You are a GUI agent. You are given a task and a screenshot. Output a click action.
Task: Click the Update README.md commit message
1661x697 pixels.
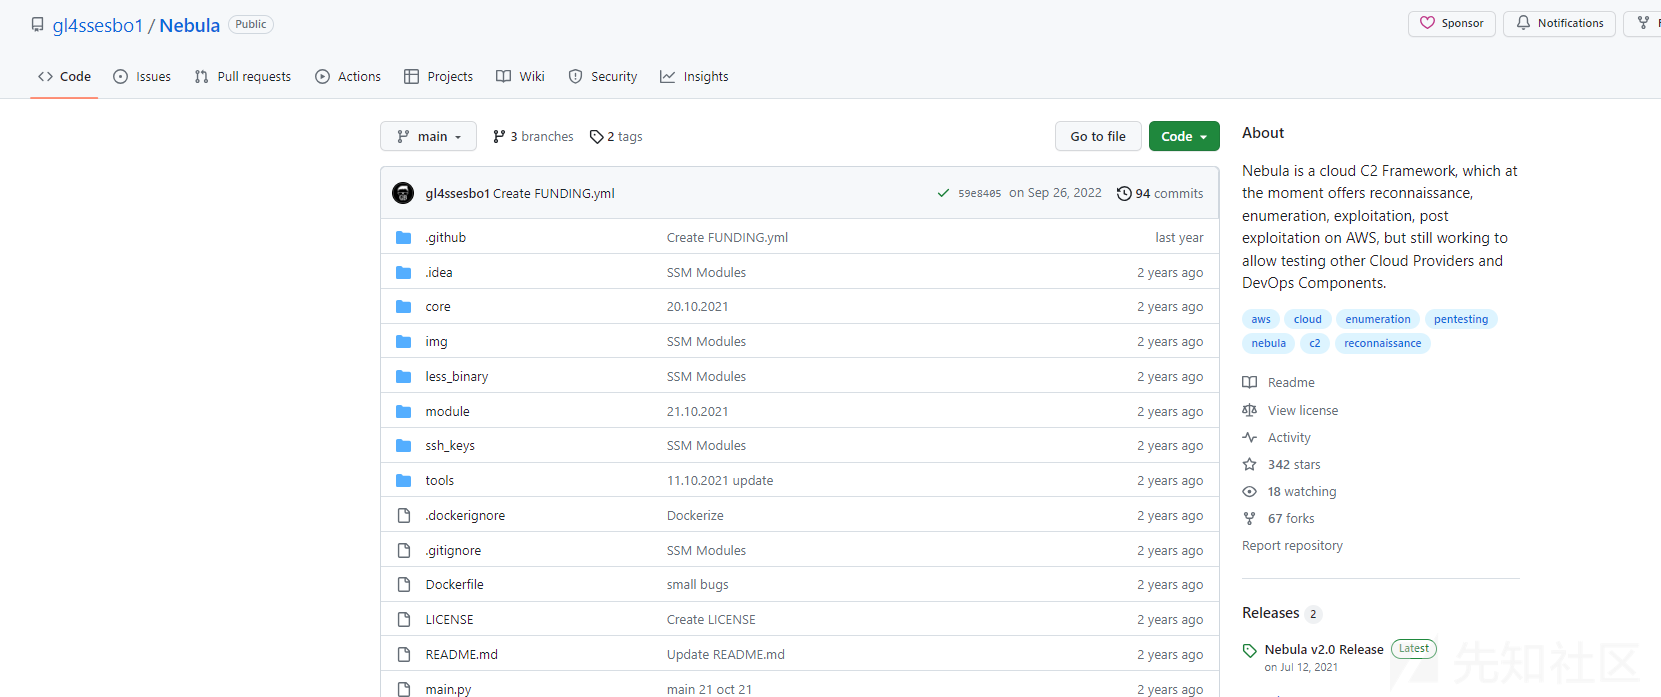(x=726, y=654)
